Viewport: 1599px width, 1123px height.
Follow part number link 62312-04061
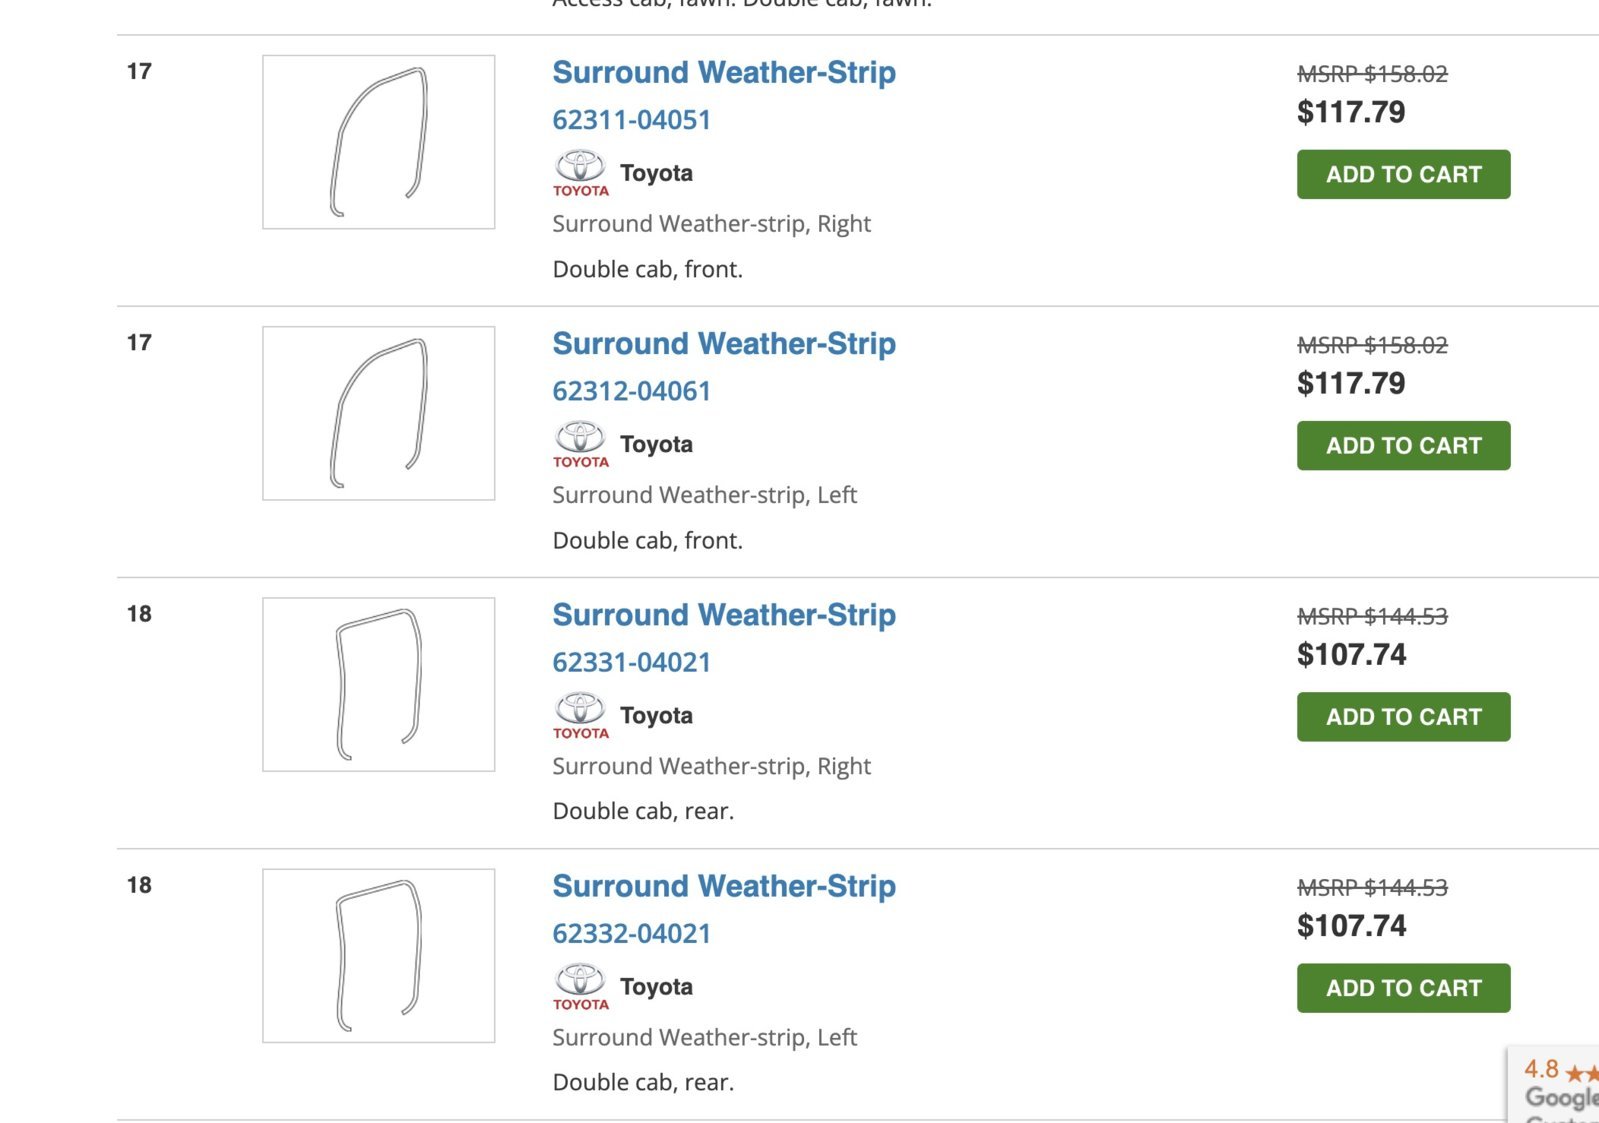point(632,391)
